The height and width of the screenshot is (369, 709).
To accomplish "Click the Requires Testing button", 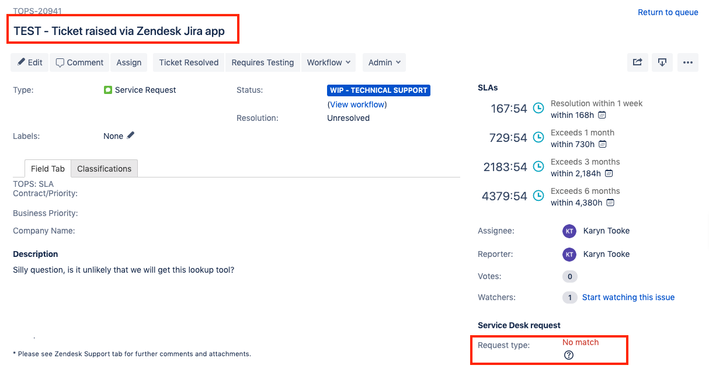I will pyautogui.click(x=263, y=62).
